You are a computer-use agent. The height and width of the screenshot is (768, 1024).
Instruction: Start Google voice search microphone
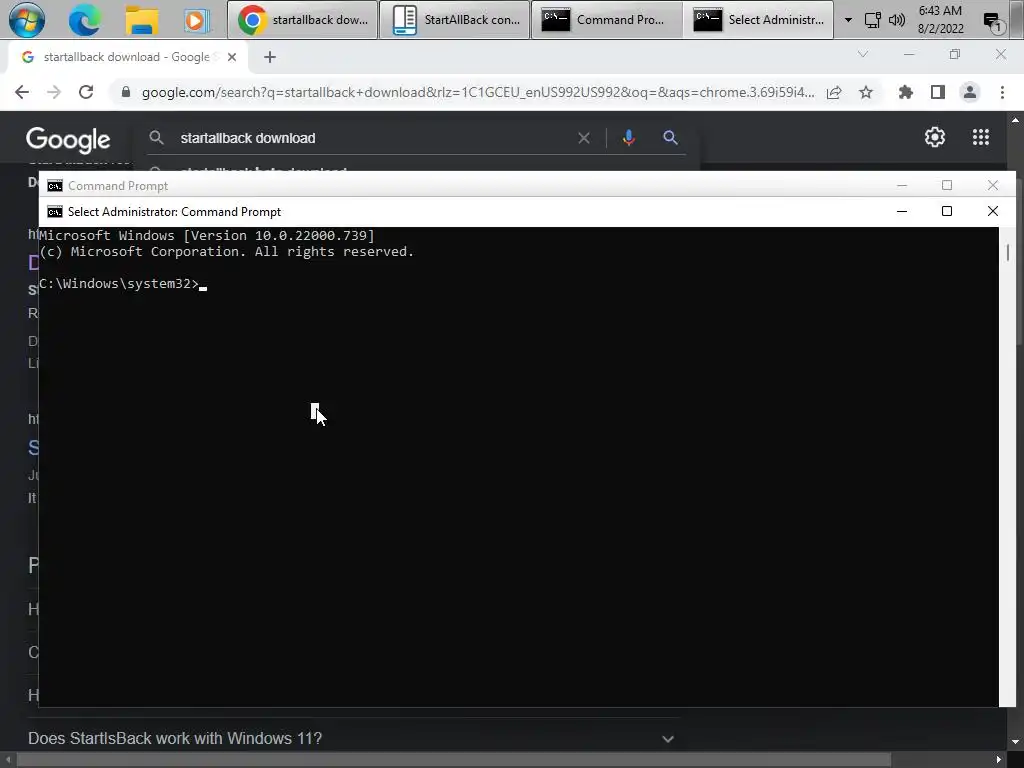629,138
